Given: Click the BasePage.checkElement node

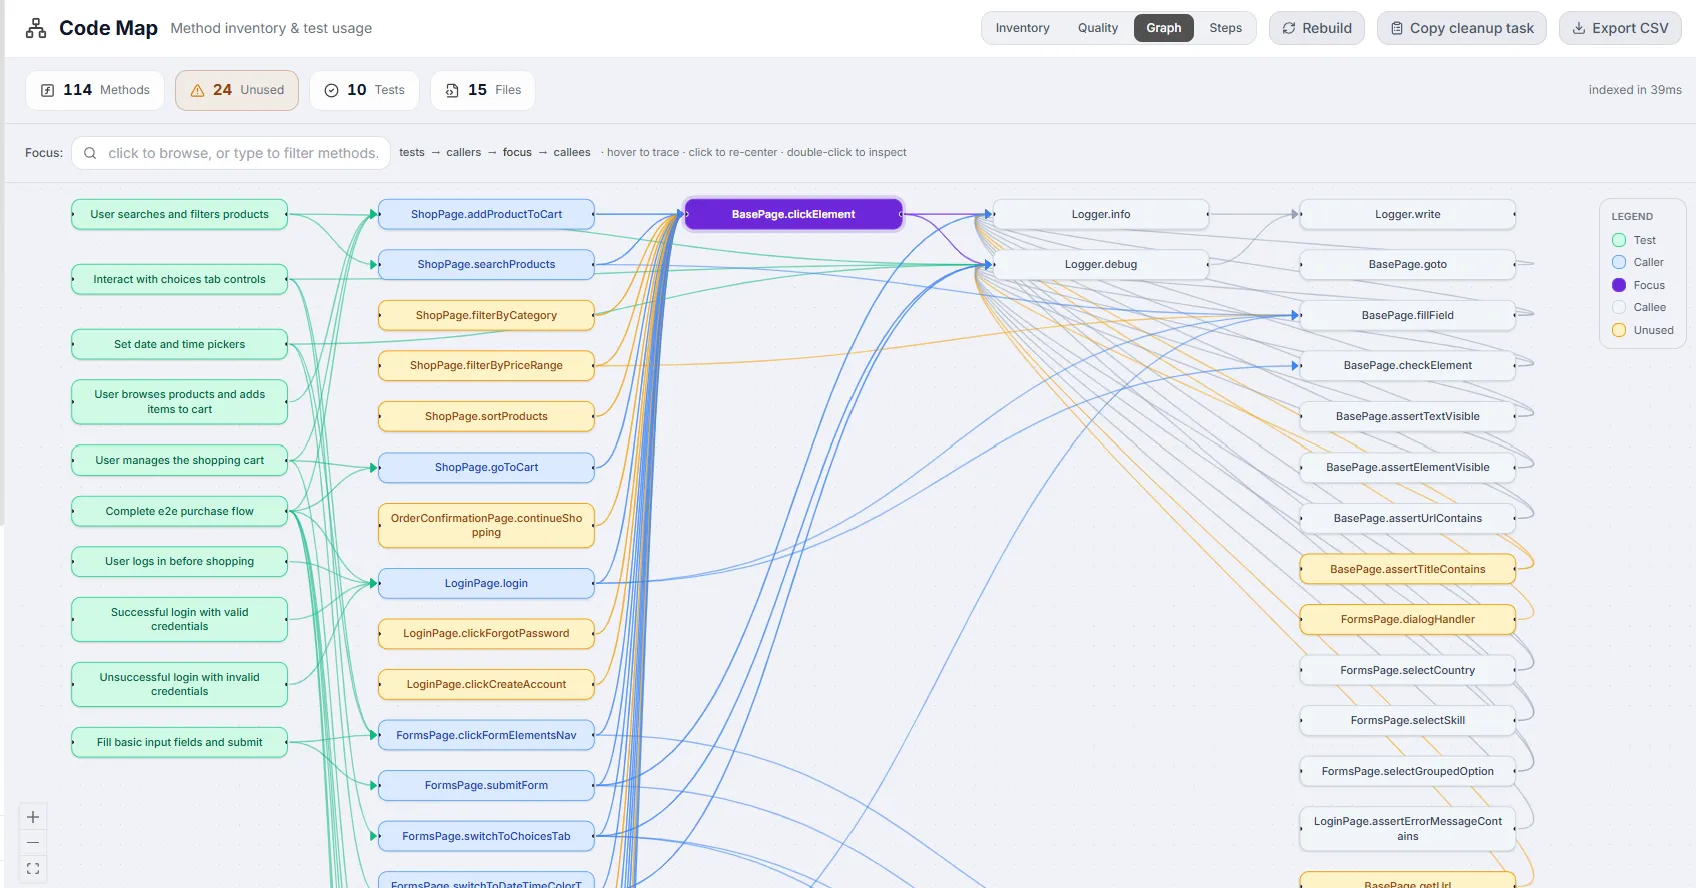Looking at the screenshot, I should point(1407,365).
